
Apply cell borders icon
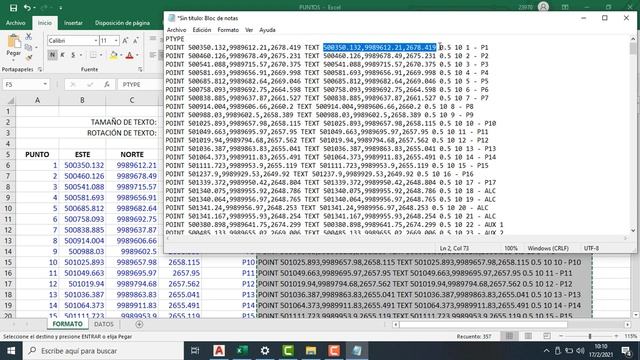point(93,55)
